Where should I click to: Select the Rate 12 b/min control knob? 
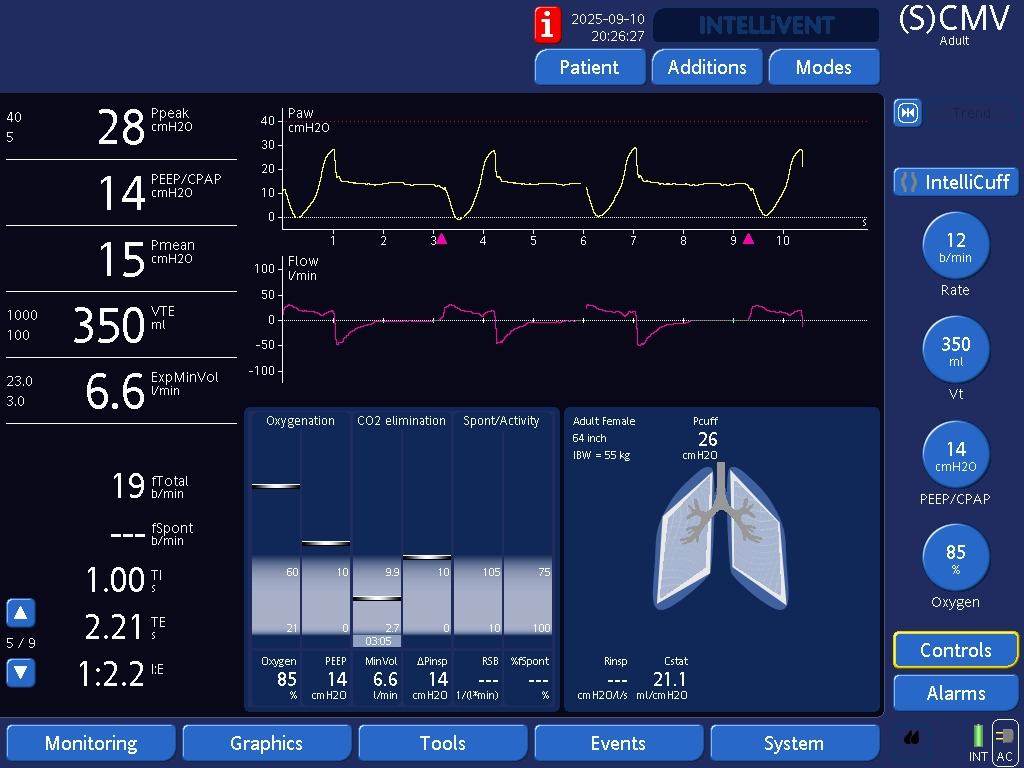coord(955,246)
